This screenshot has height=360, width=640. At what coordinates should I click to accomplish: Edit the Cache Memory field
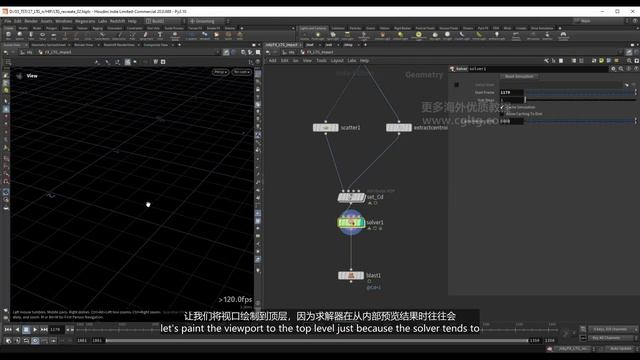point(511,121)
